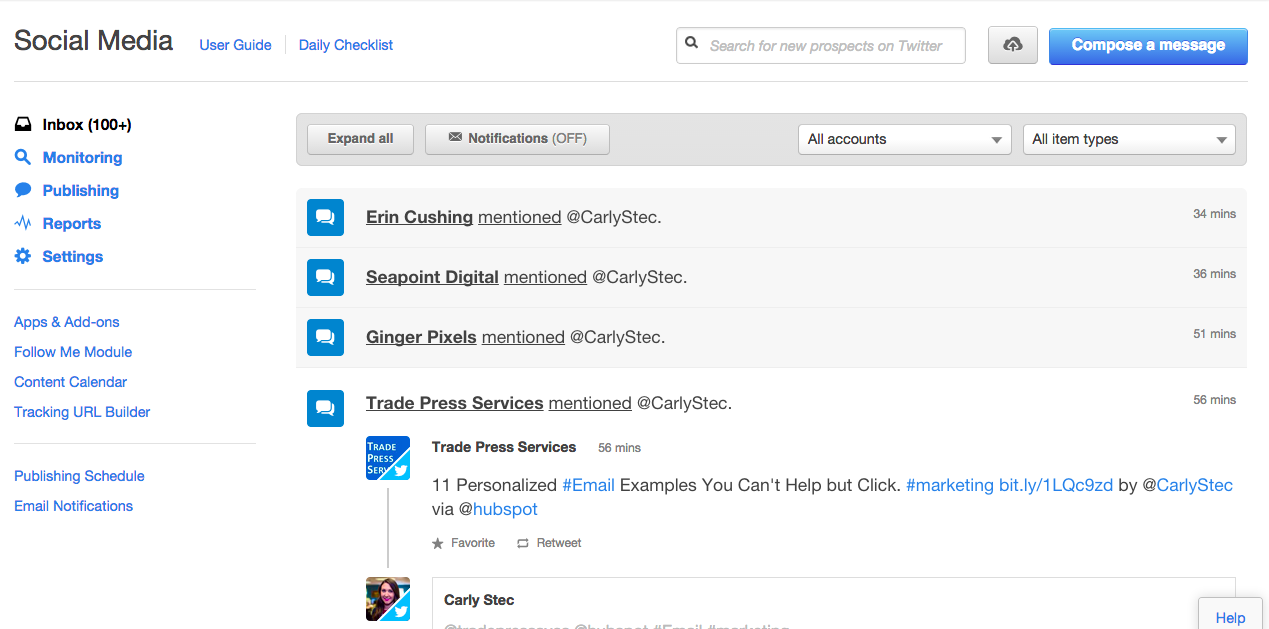Open the User Guide link
Screen dimensions: 1269x629
235,45
